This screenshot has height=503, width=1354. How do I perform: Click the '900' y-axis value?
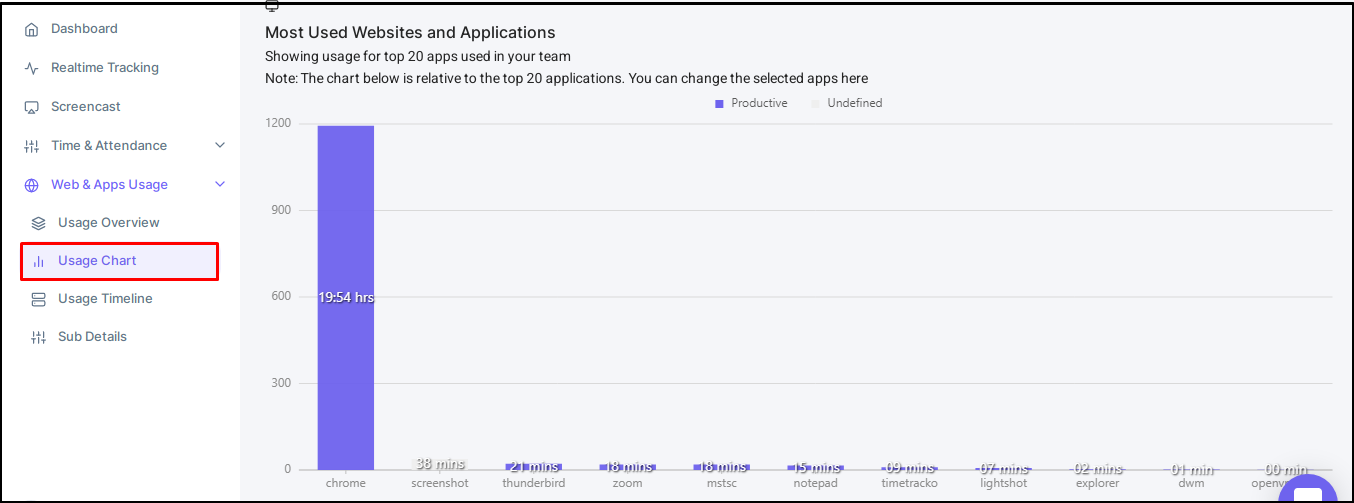coord(281,210)
